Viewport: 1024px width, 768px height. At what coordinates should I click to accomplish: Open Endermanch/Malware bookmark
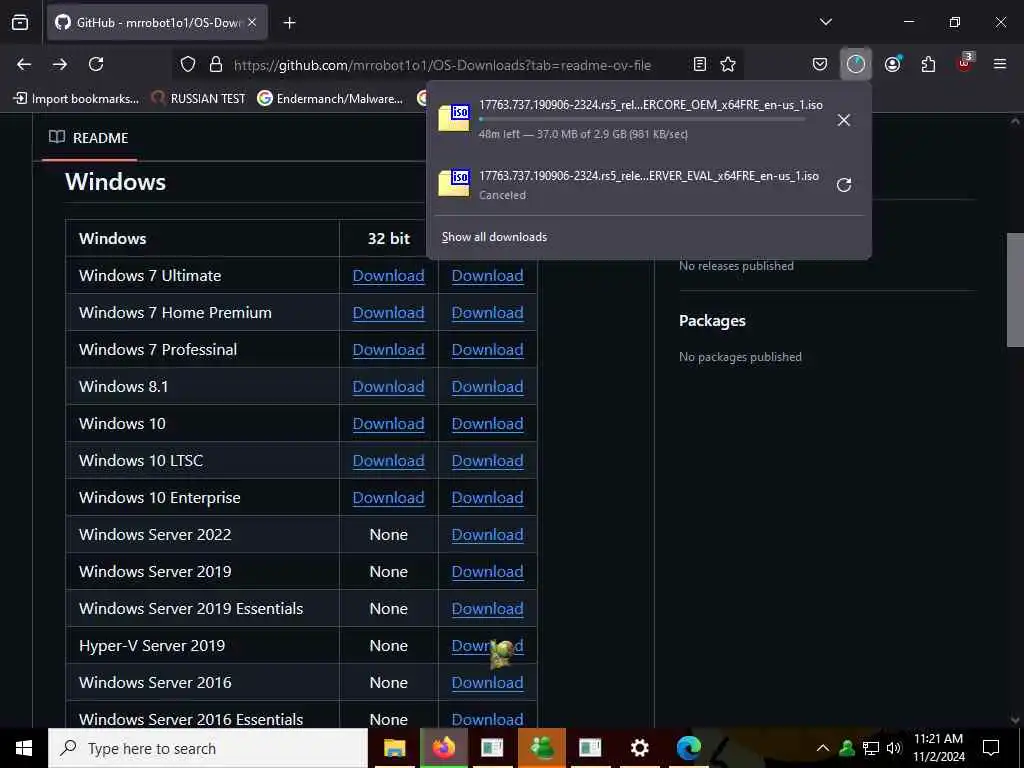coord(330,99)
